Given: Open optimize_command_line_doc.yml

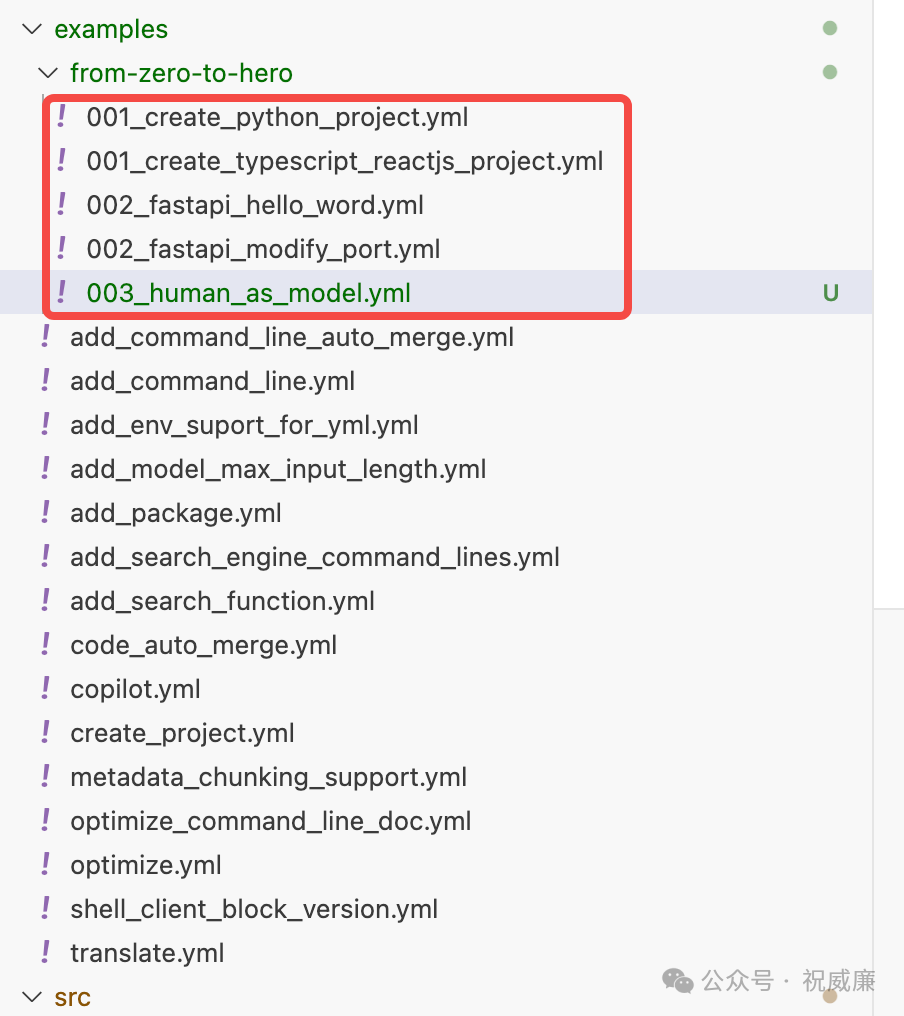Looking at the screenshot, I should point(270,822).
